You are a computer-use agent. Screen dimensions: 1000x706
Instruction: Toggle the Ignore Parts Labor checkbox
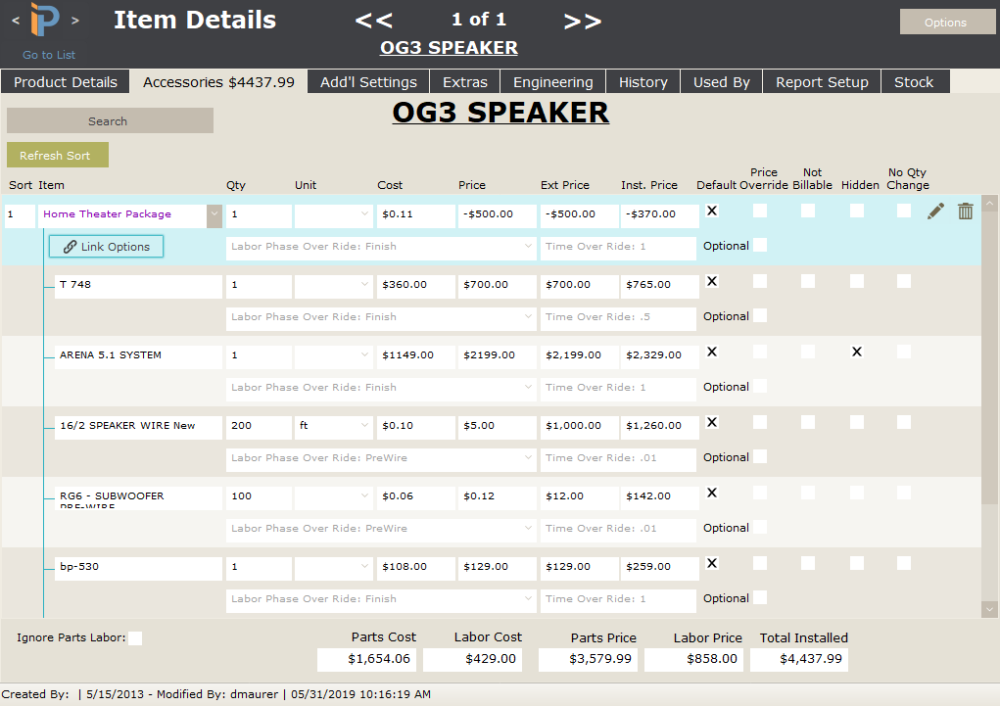click(x=135, y=638)
